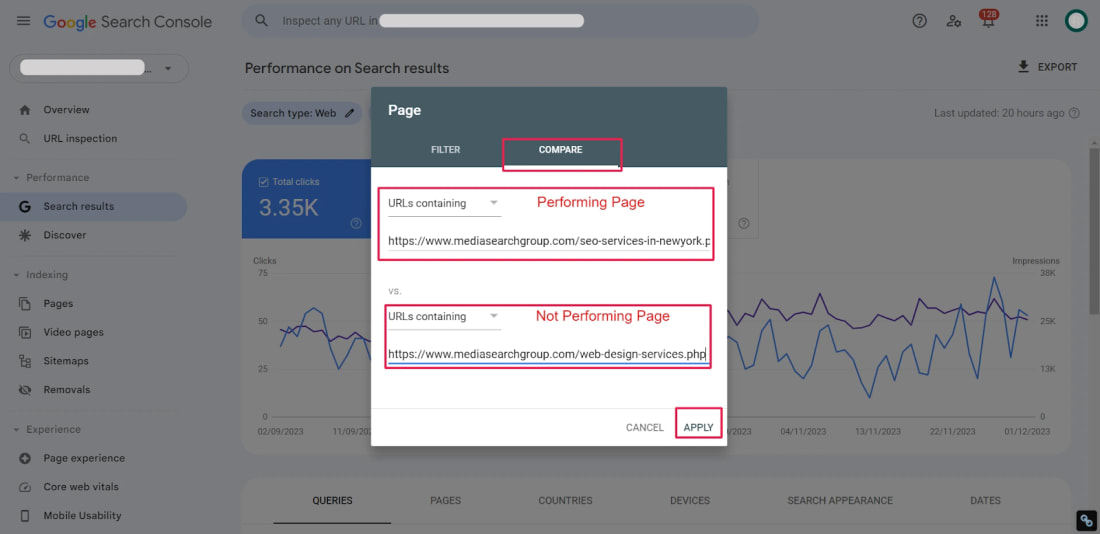Viewport: 1100px width, 534px height.
Task: Click the Export download icon
Action: (x=1024, y=67)
